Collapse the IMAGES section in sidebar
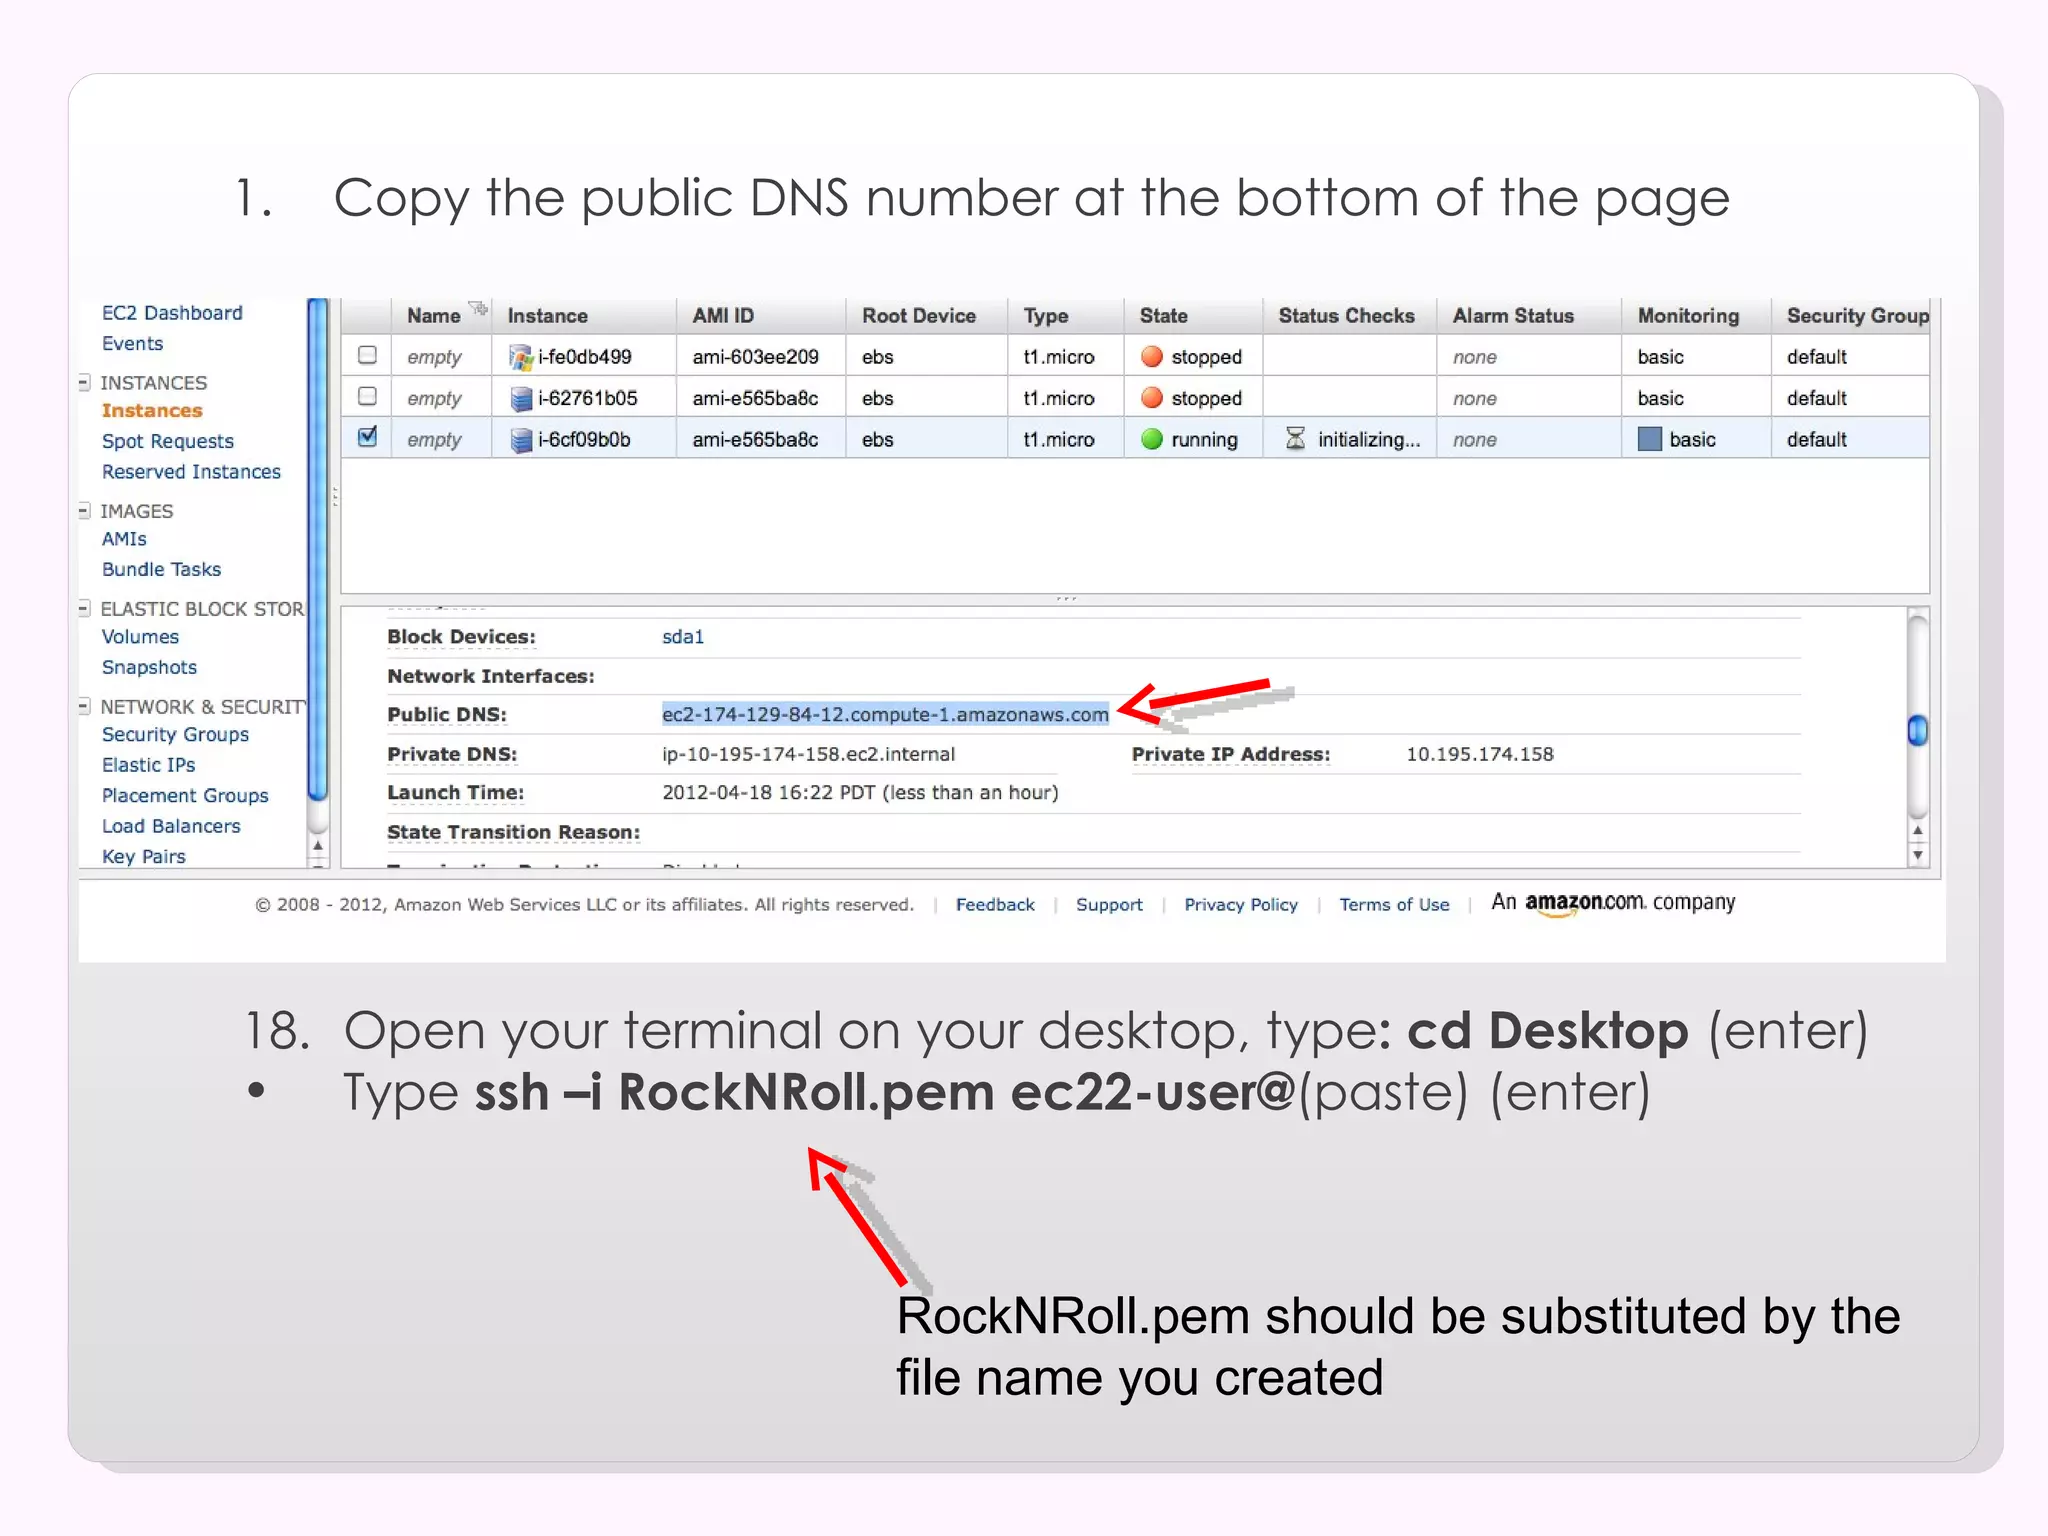Screen dimensions: 2048x1536 click(x=85, y=511)
